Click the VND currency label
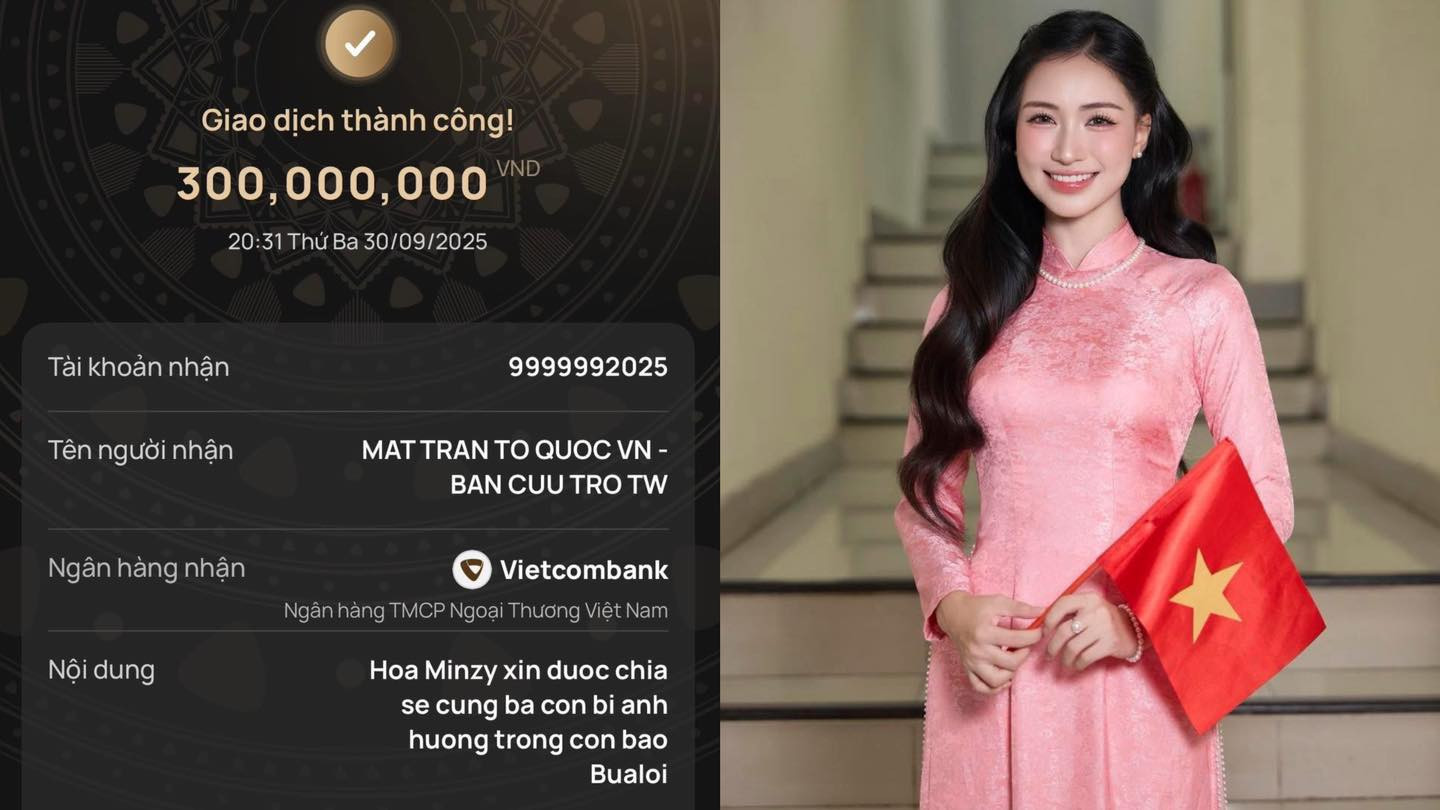This screenshot has height=810, width=1440. pos(518,169)
